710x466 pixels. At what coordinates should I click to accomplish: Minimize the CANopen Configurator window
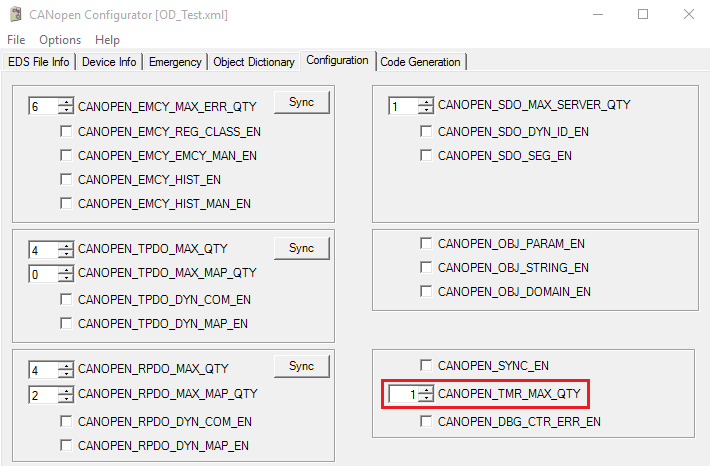598,14
